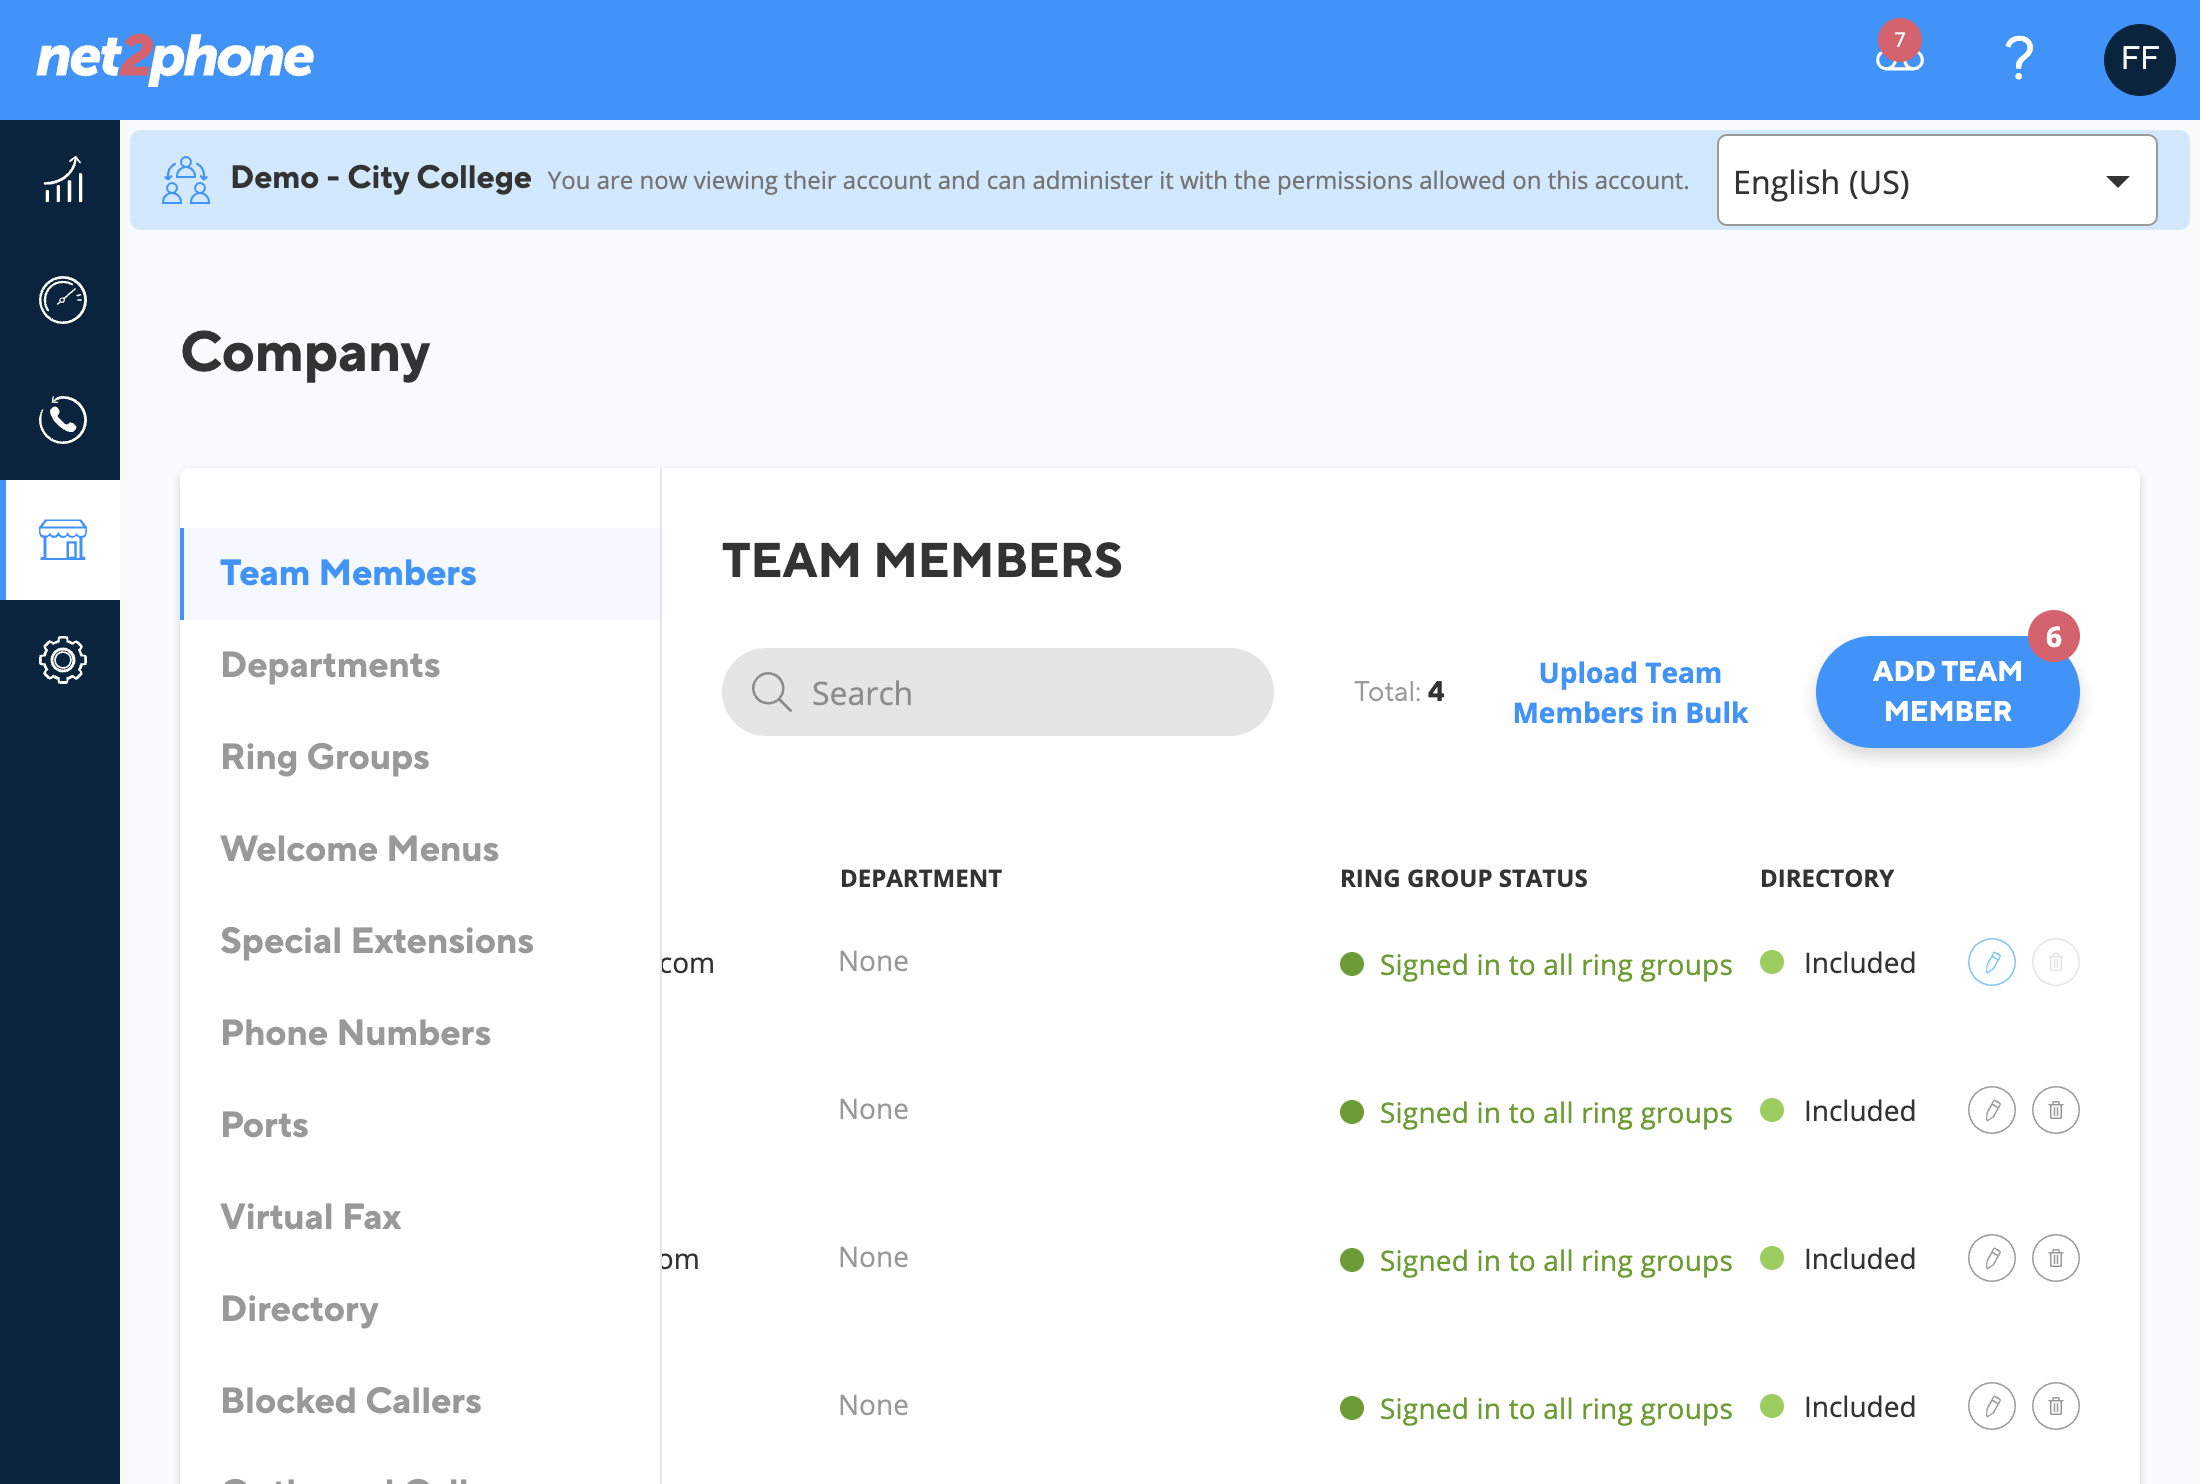Open the call history phone icon
This screenshot has width=2200, height=1484.
[x=62, y=420]
